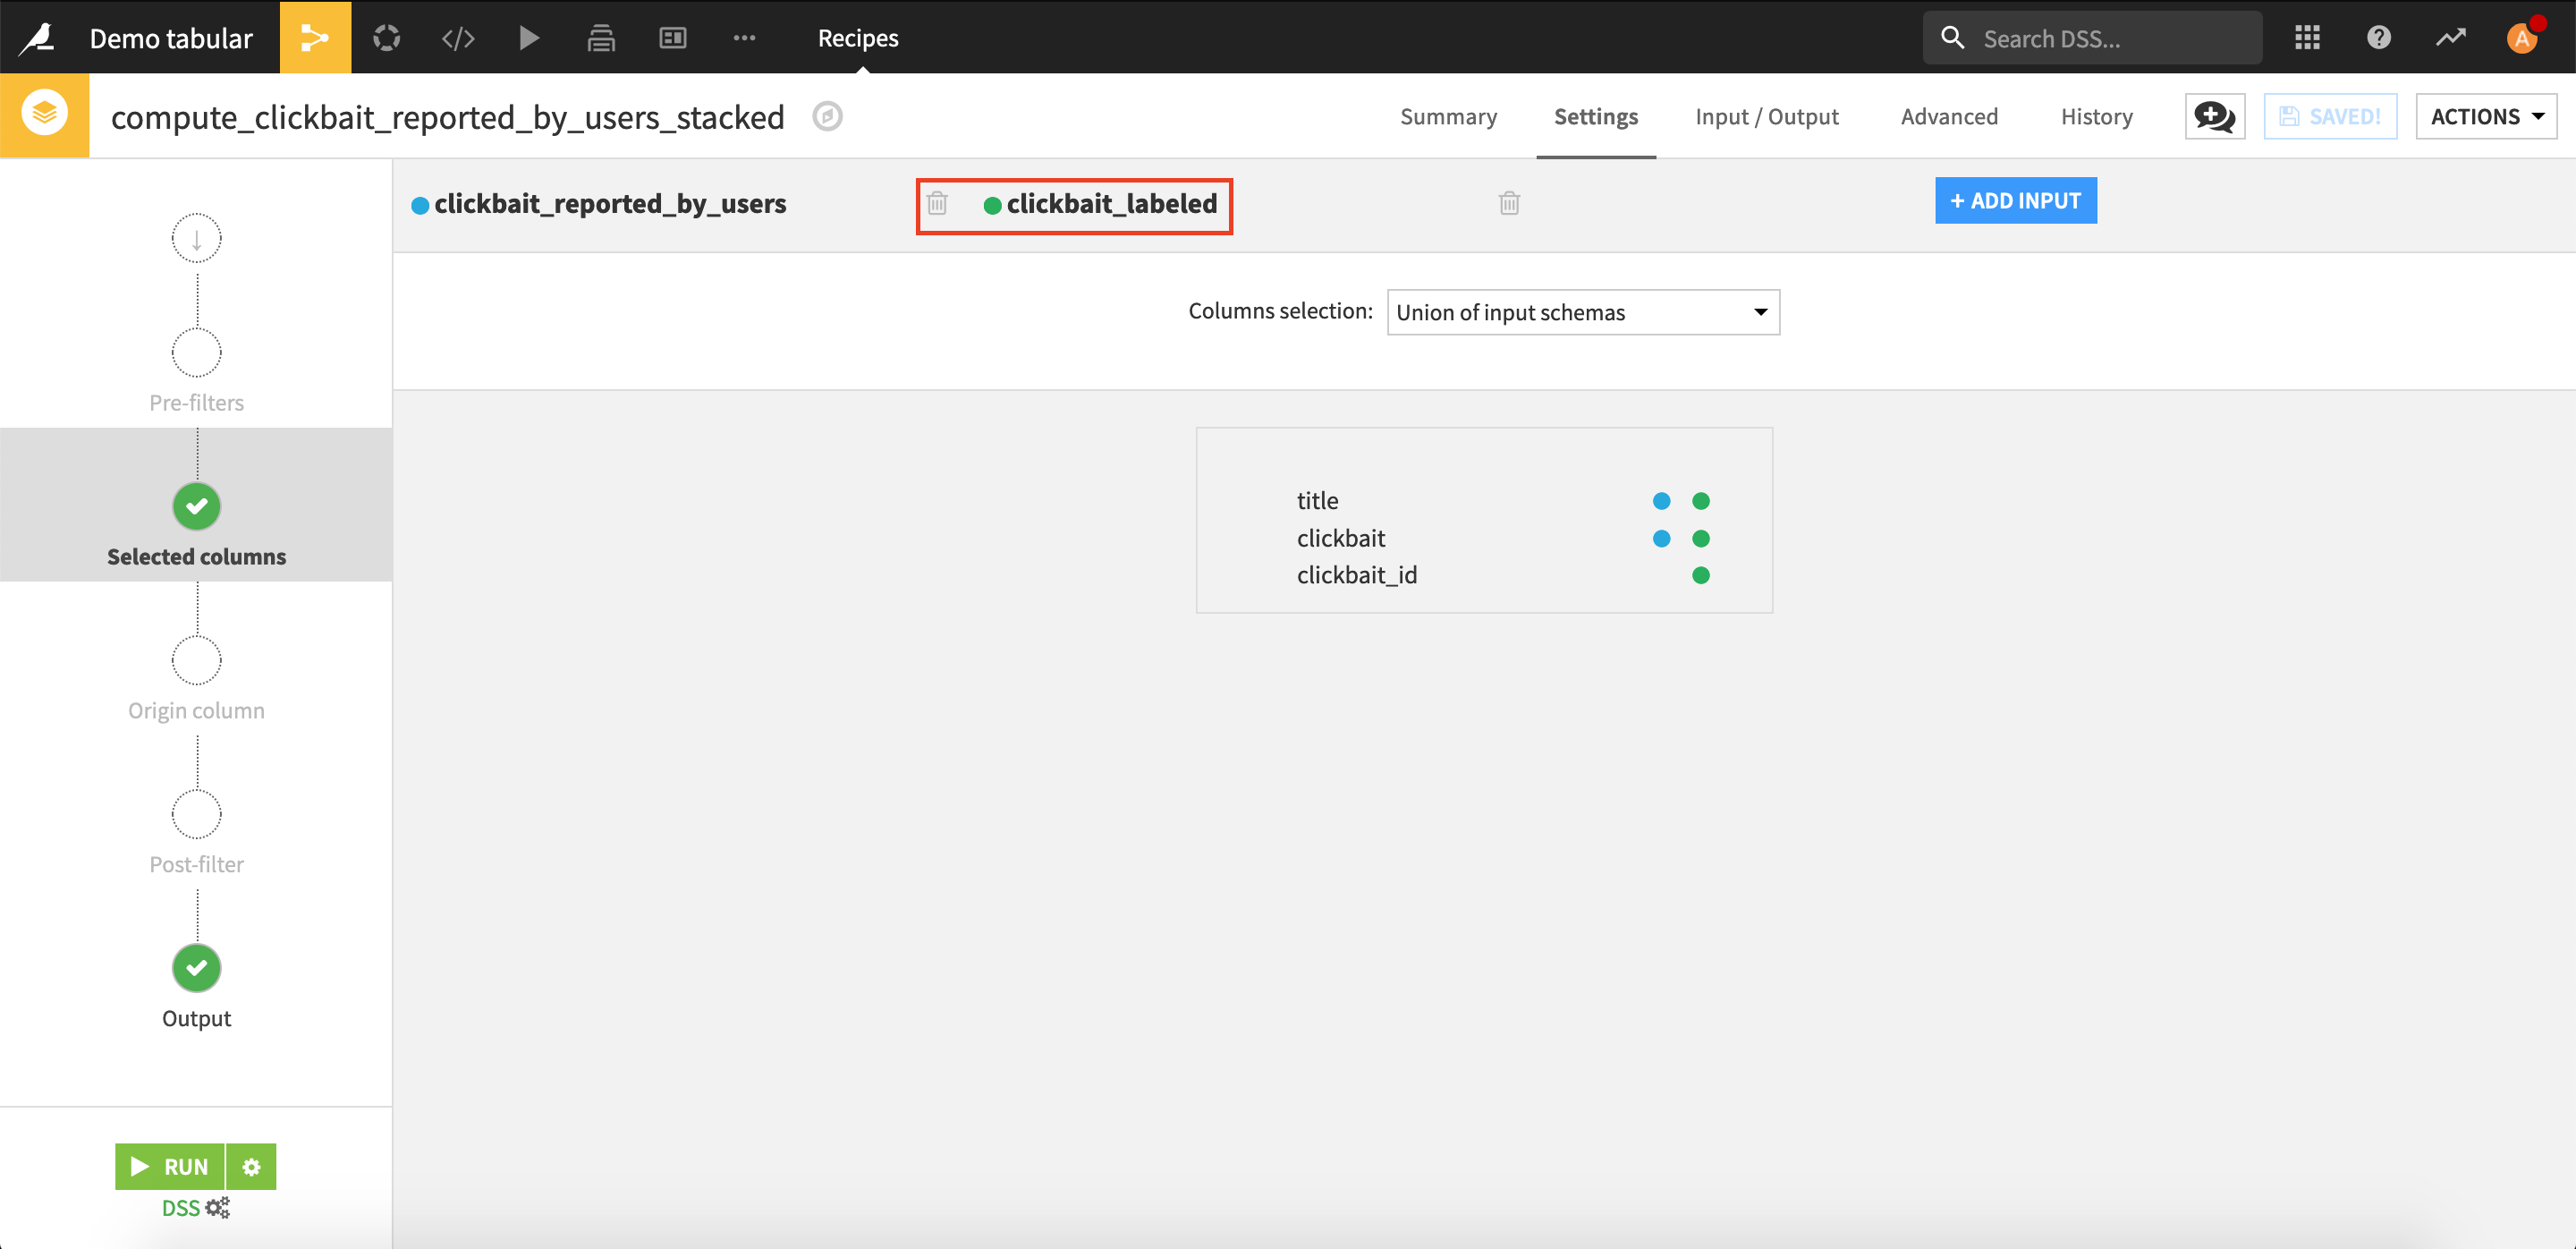
Task: Open the jobs play icon in top bar
Action: point(529,38)
